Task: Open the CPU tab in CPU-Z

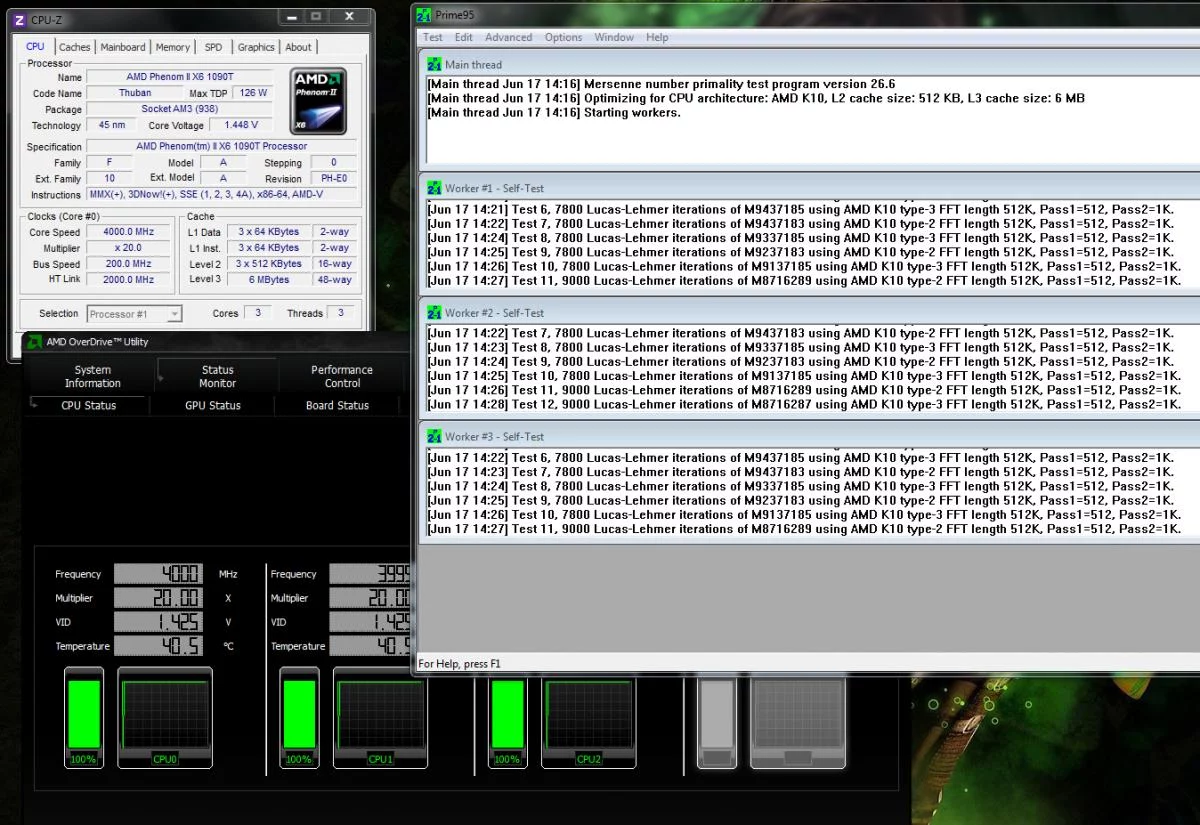Action: (x=35, y=47)
